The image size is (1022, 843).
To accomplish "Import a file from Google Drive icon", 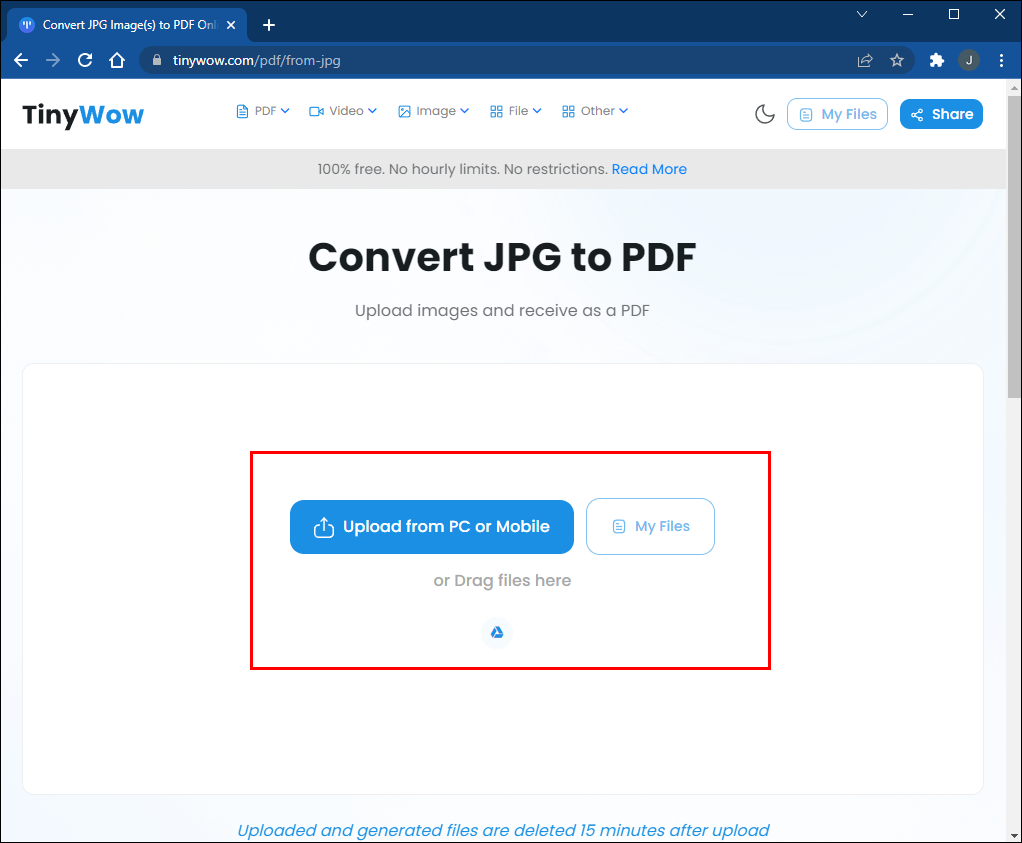I will point(497,632).
